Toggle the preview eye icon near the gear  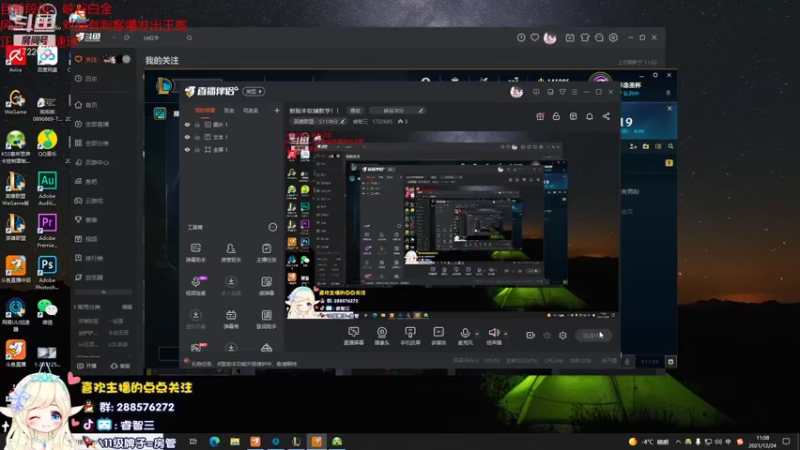point(547,335)
